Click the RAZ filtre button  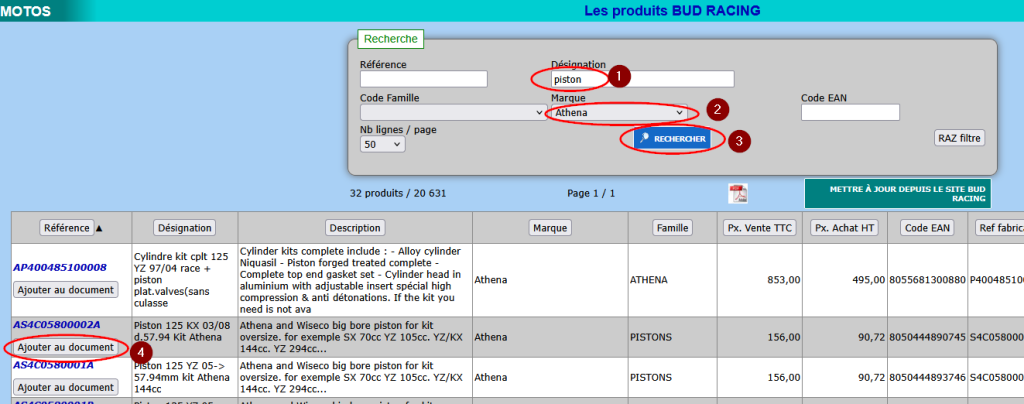coord(959,138)
